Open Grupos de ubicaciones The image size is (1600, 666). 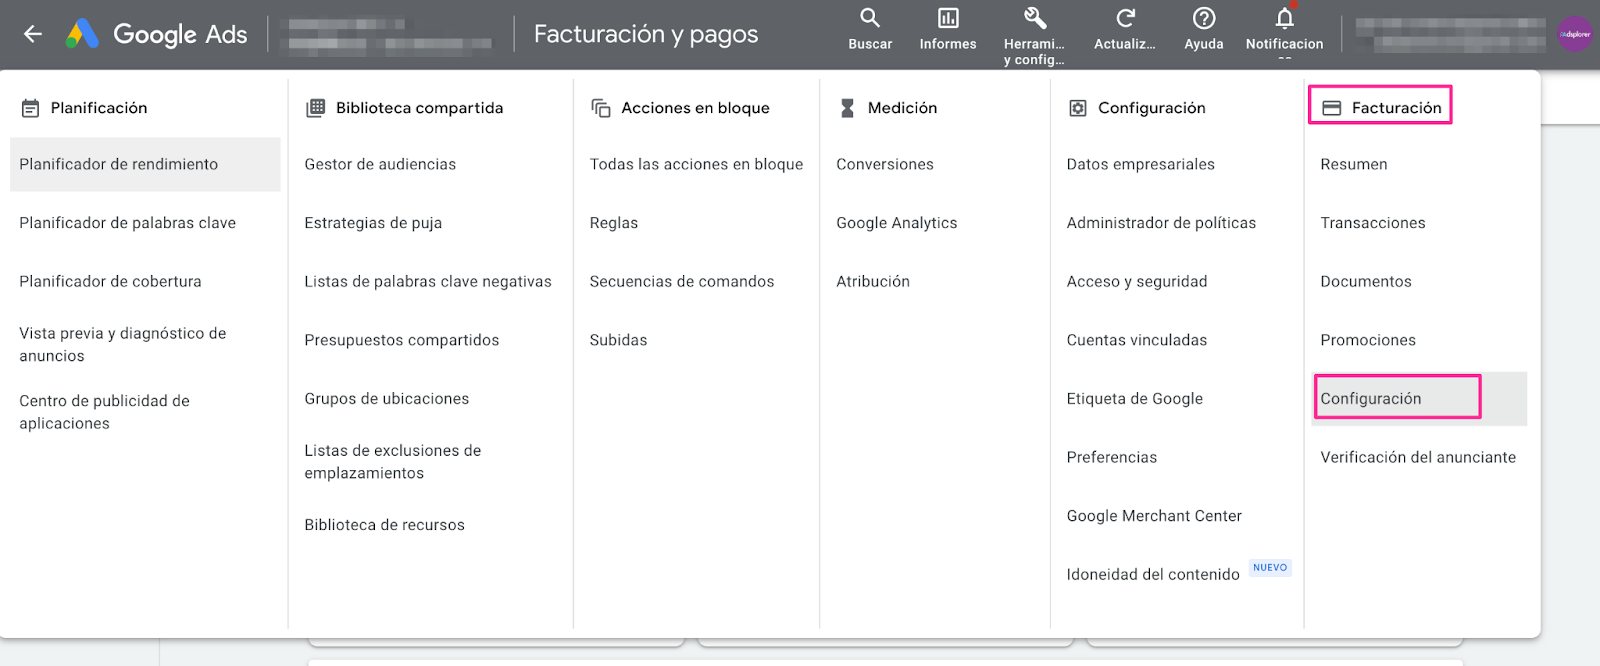point(387,399)
